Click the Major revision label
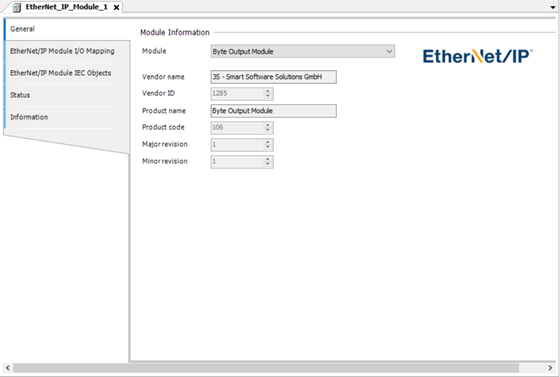This screenshot has height=377, width=560. coord(165,144)
